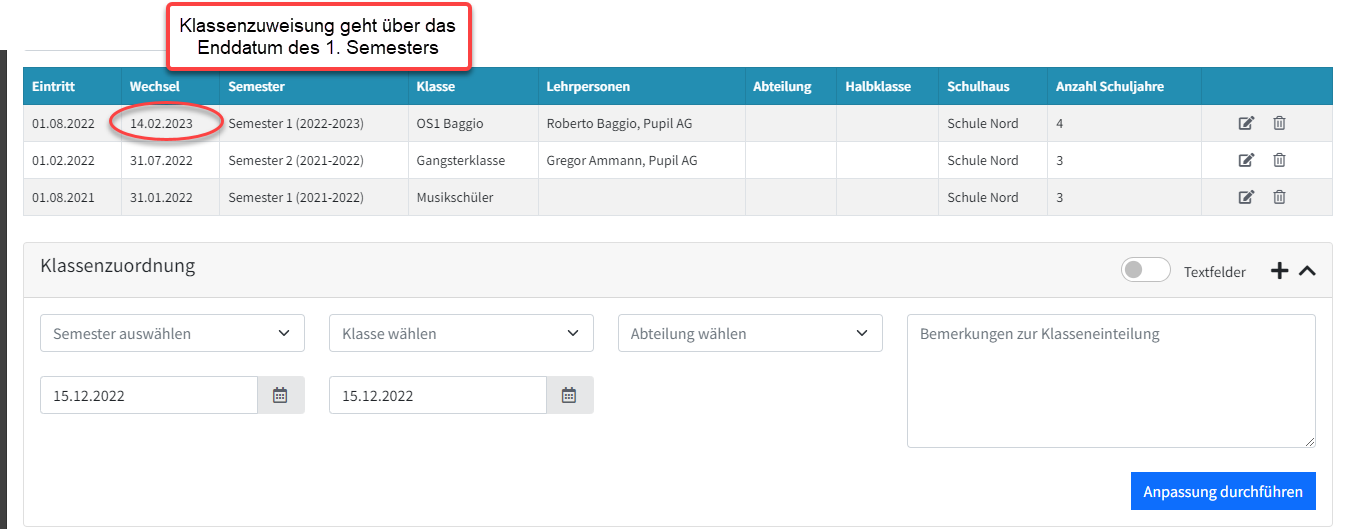The height and width of the screenshot is (529, 1345).
Task: Edit the OS1 Baggio class row
Action: coord(1246,124)
